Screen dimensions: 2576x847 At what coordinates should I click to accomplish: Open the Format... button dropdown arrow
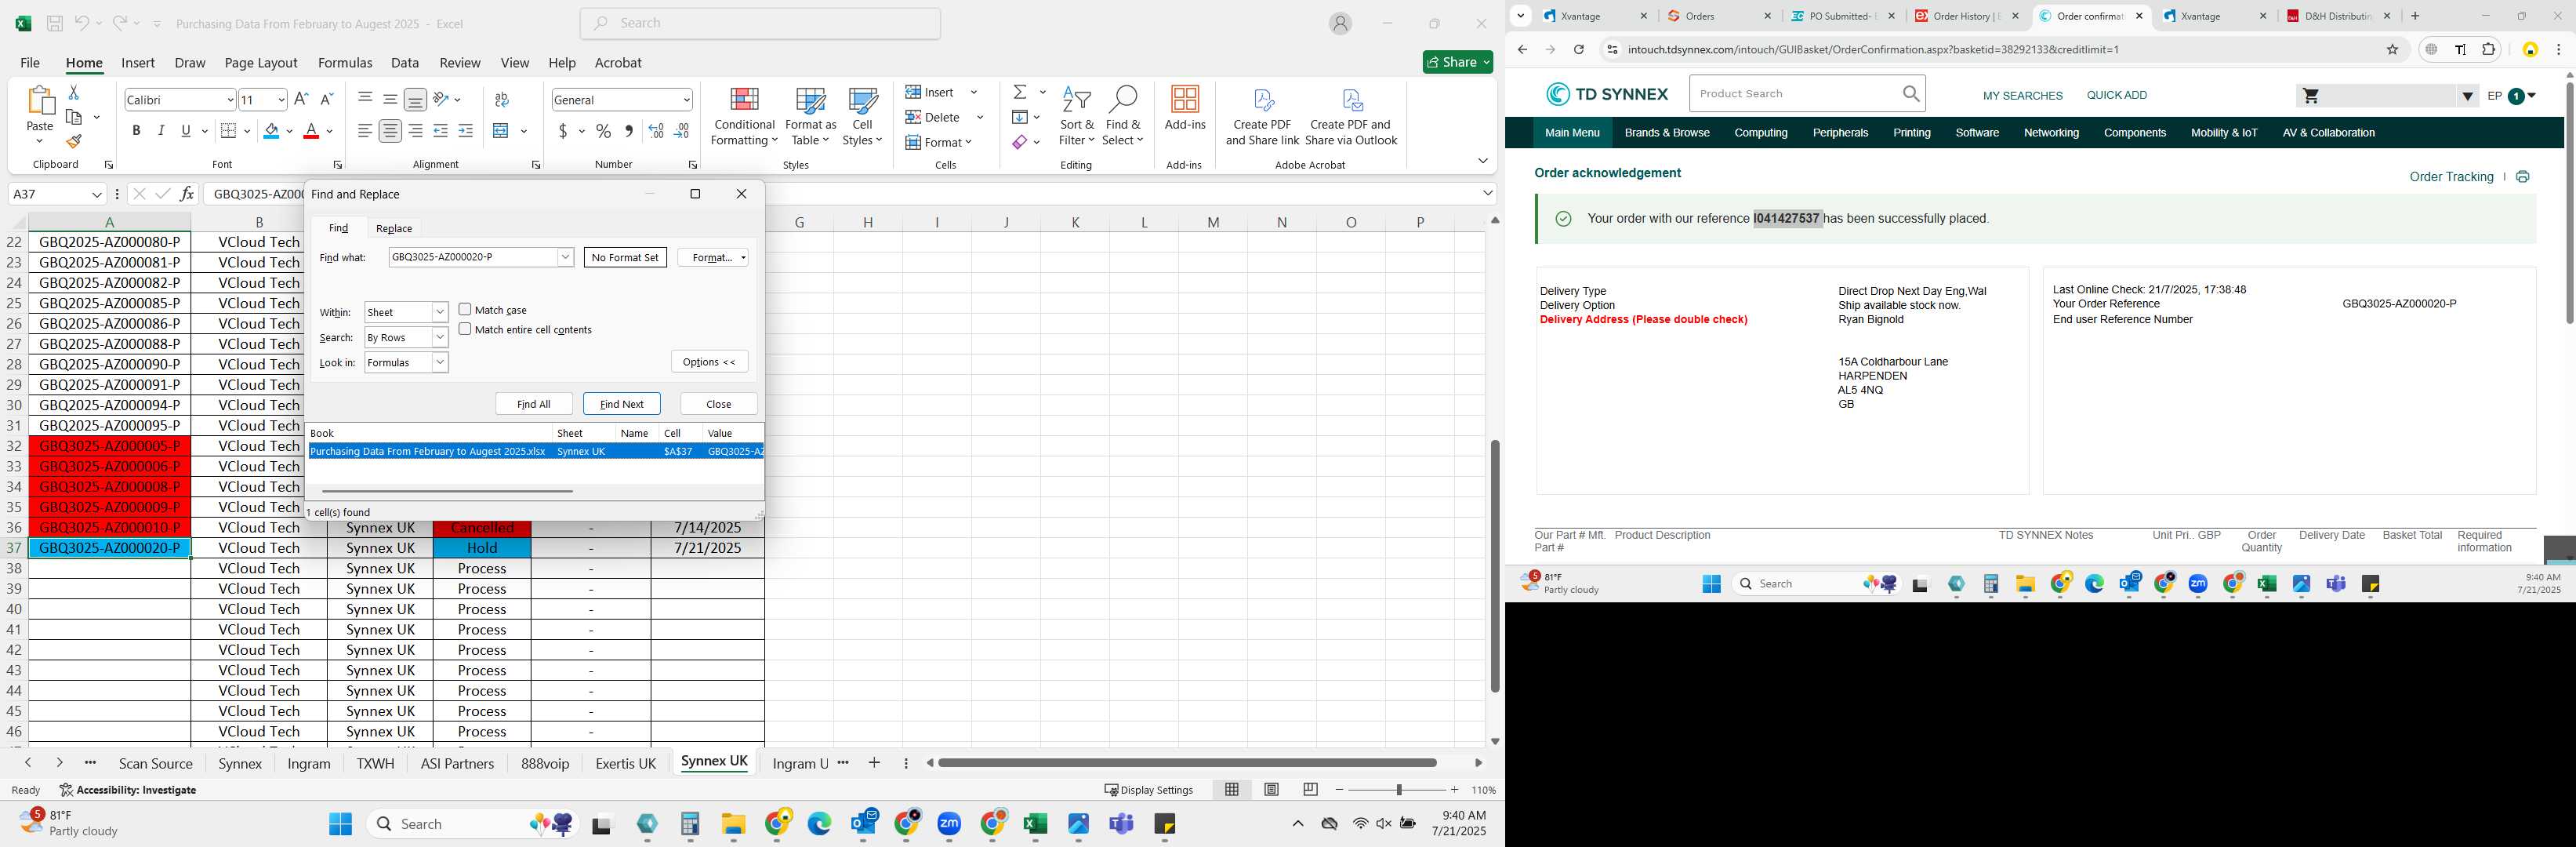(743, 258)
